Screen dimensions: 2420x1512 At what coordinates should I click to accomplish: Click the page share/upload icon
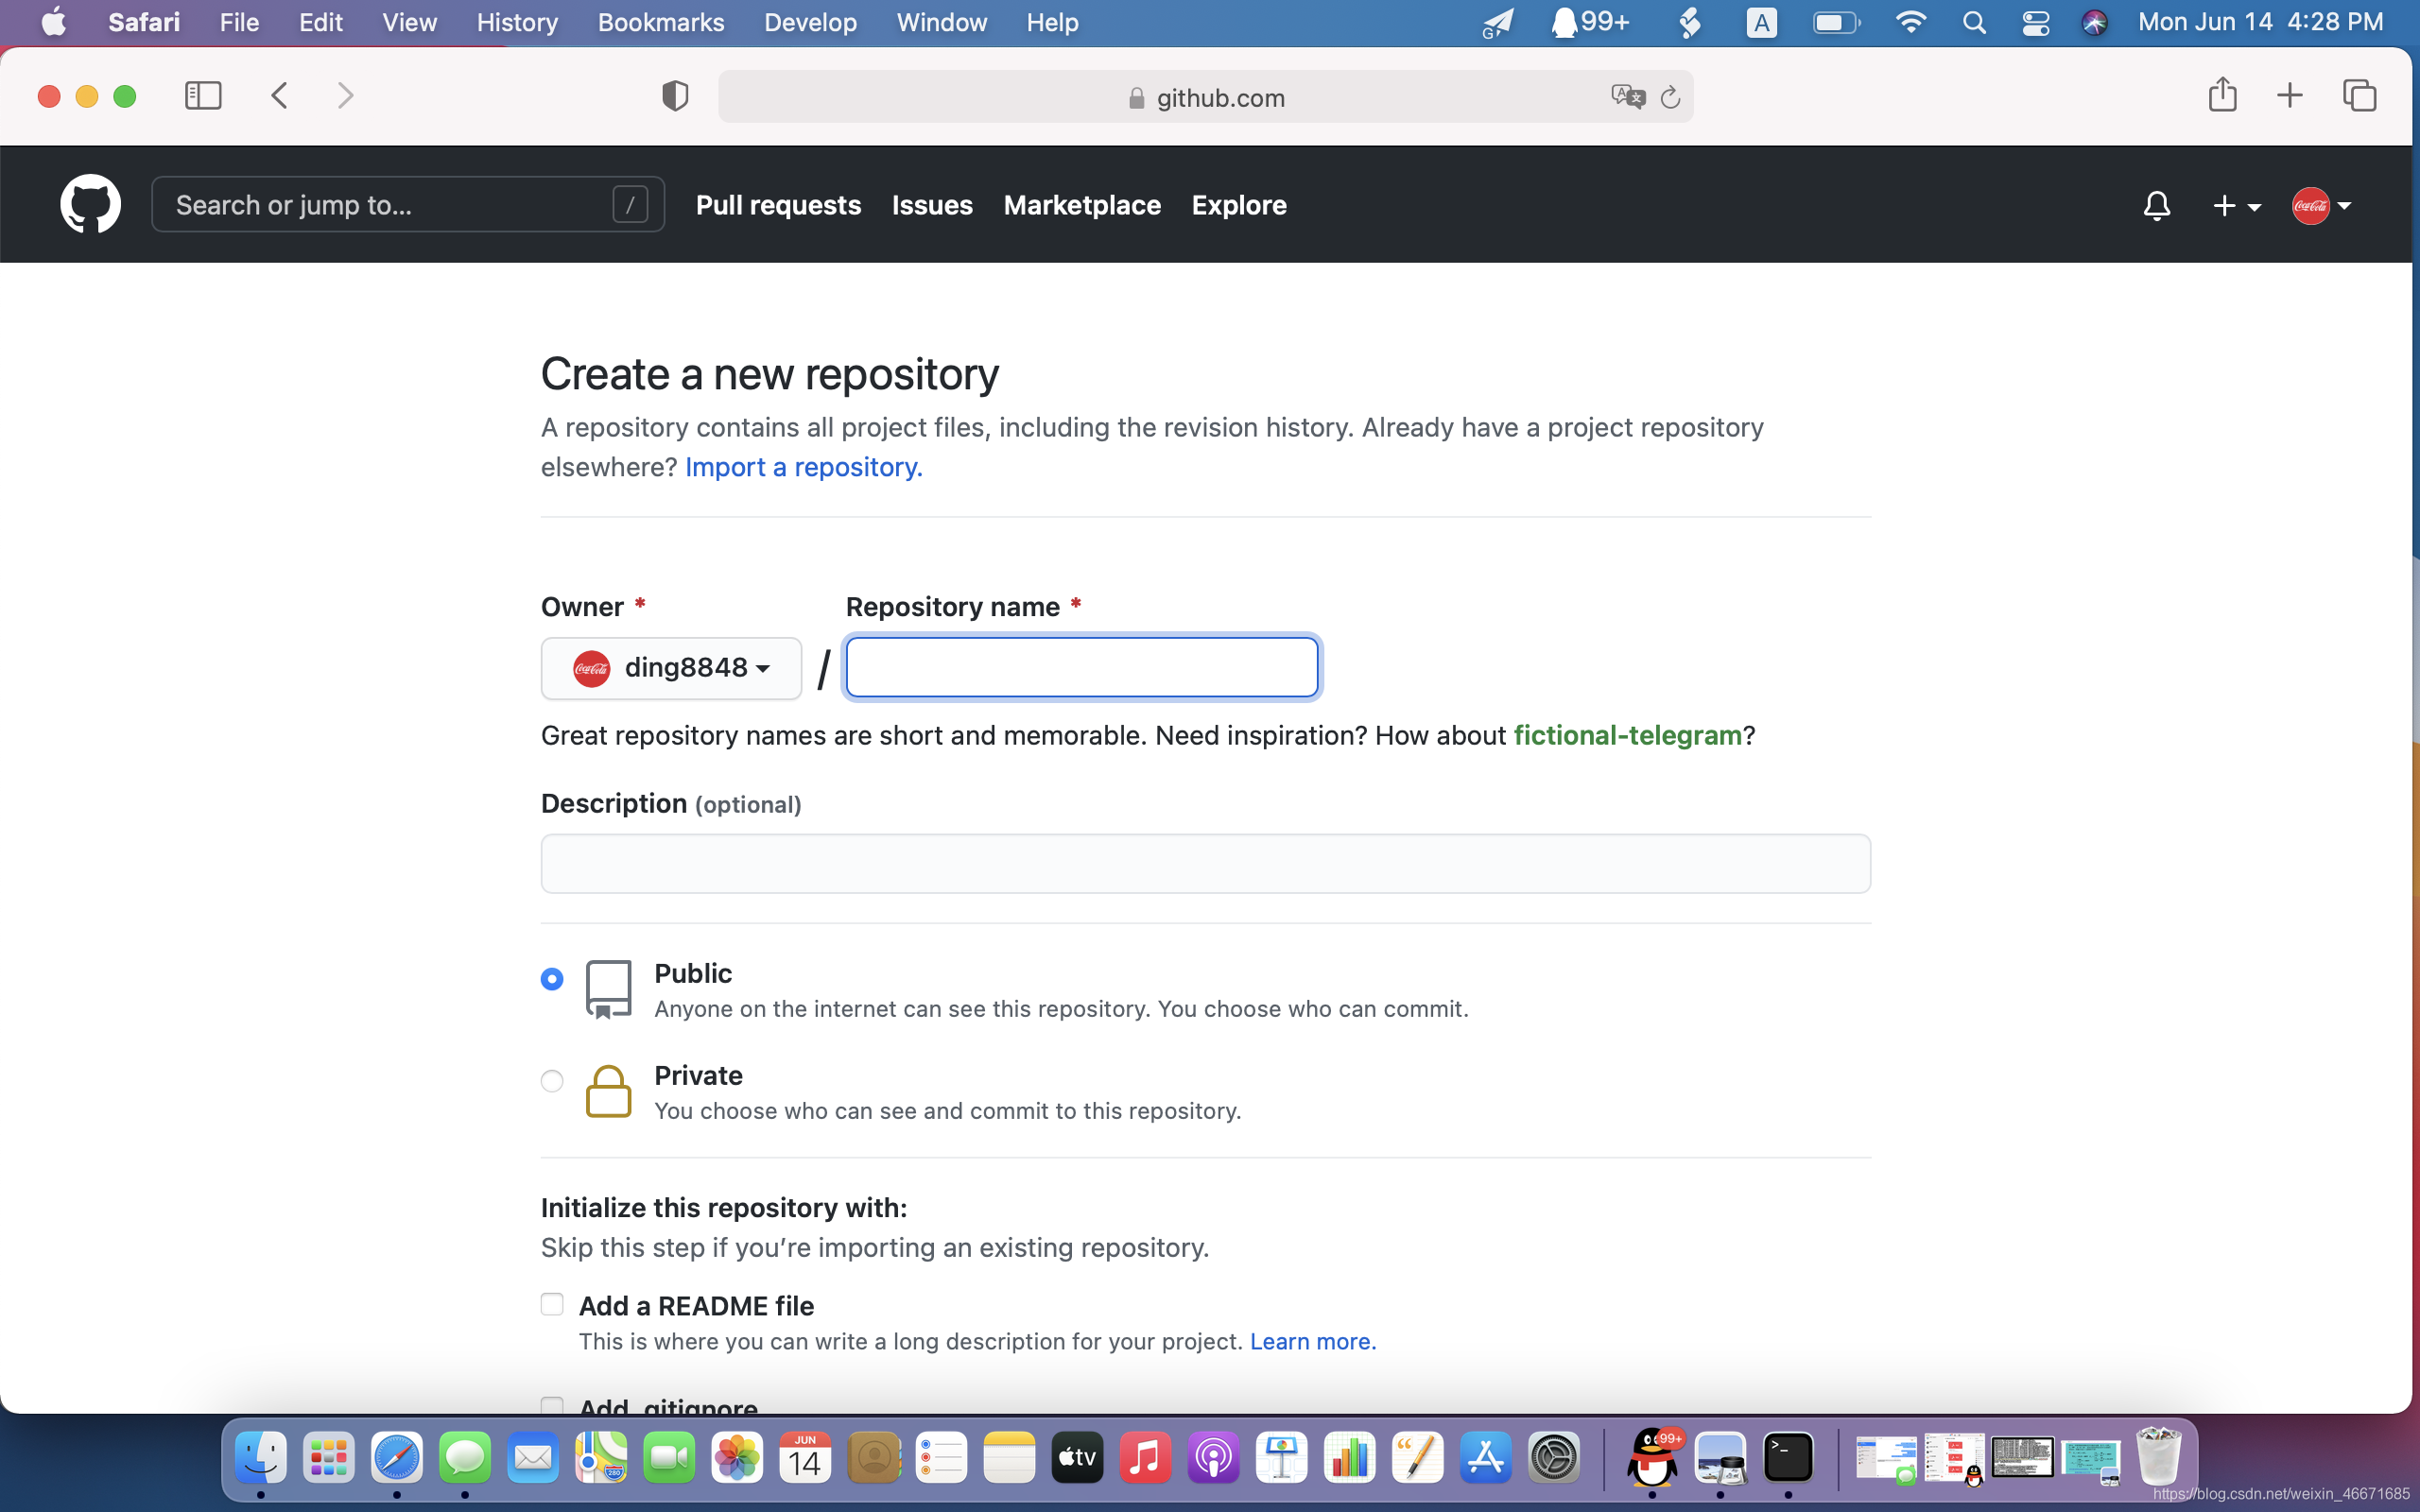pyautogui.click(x=2223, y=95)
